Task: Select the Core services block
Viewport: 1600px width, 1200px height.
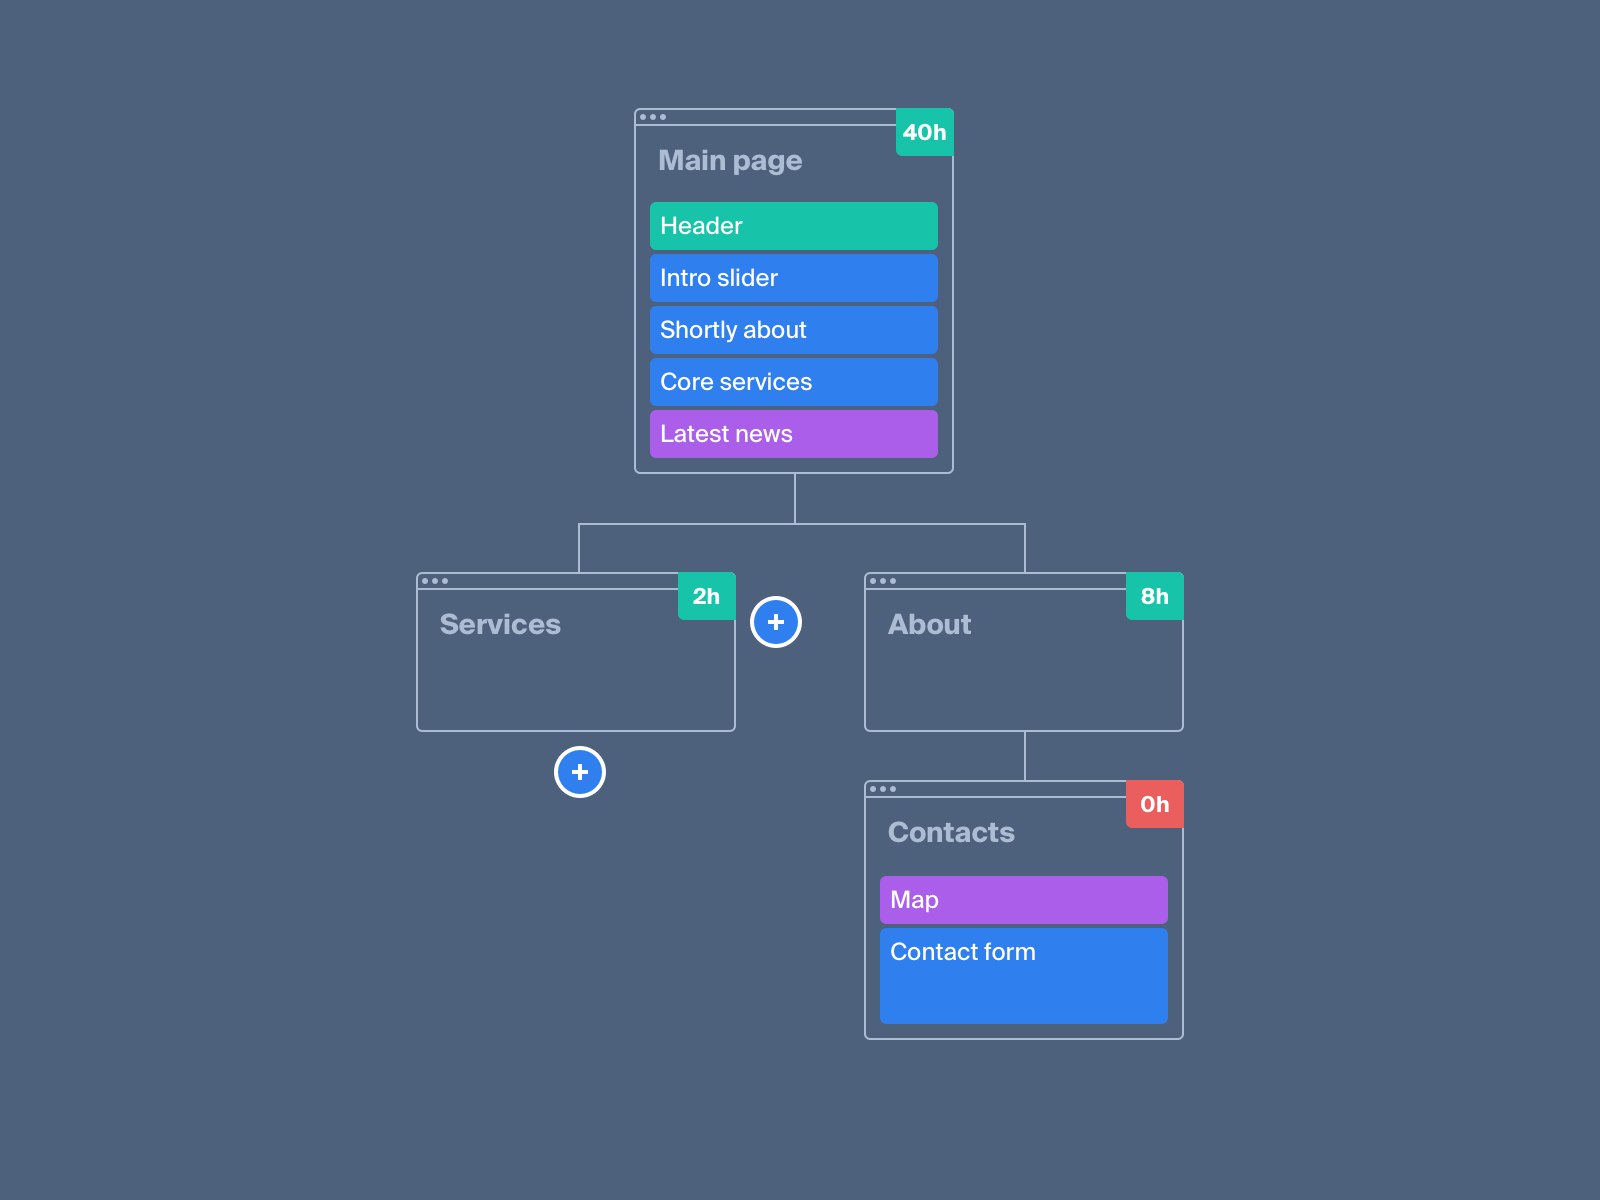Action: pyautogui.click(x=794, y=382)
